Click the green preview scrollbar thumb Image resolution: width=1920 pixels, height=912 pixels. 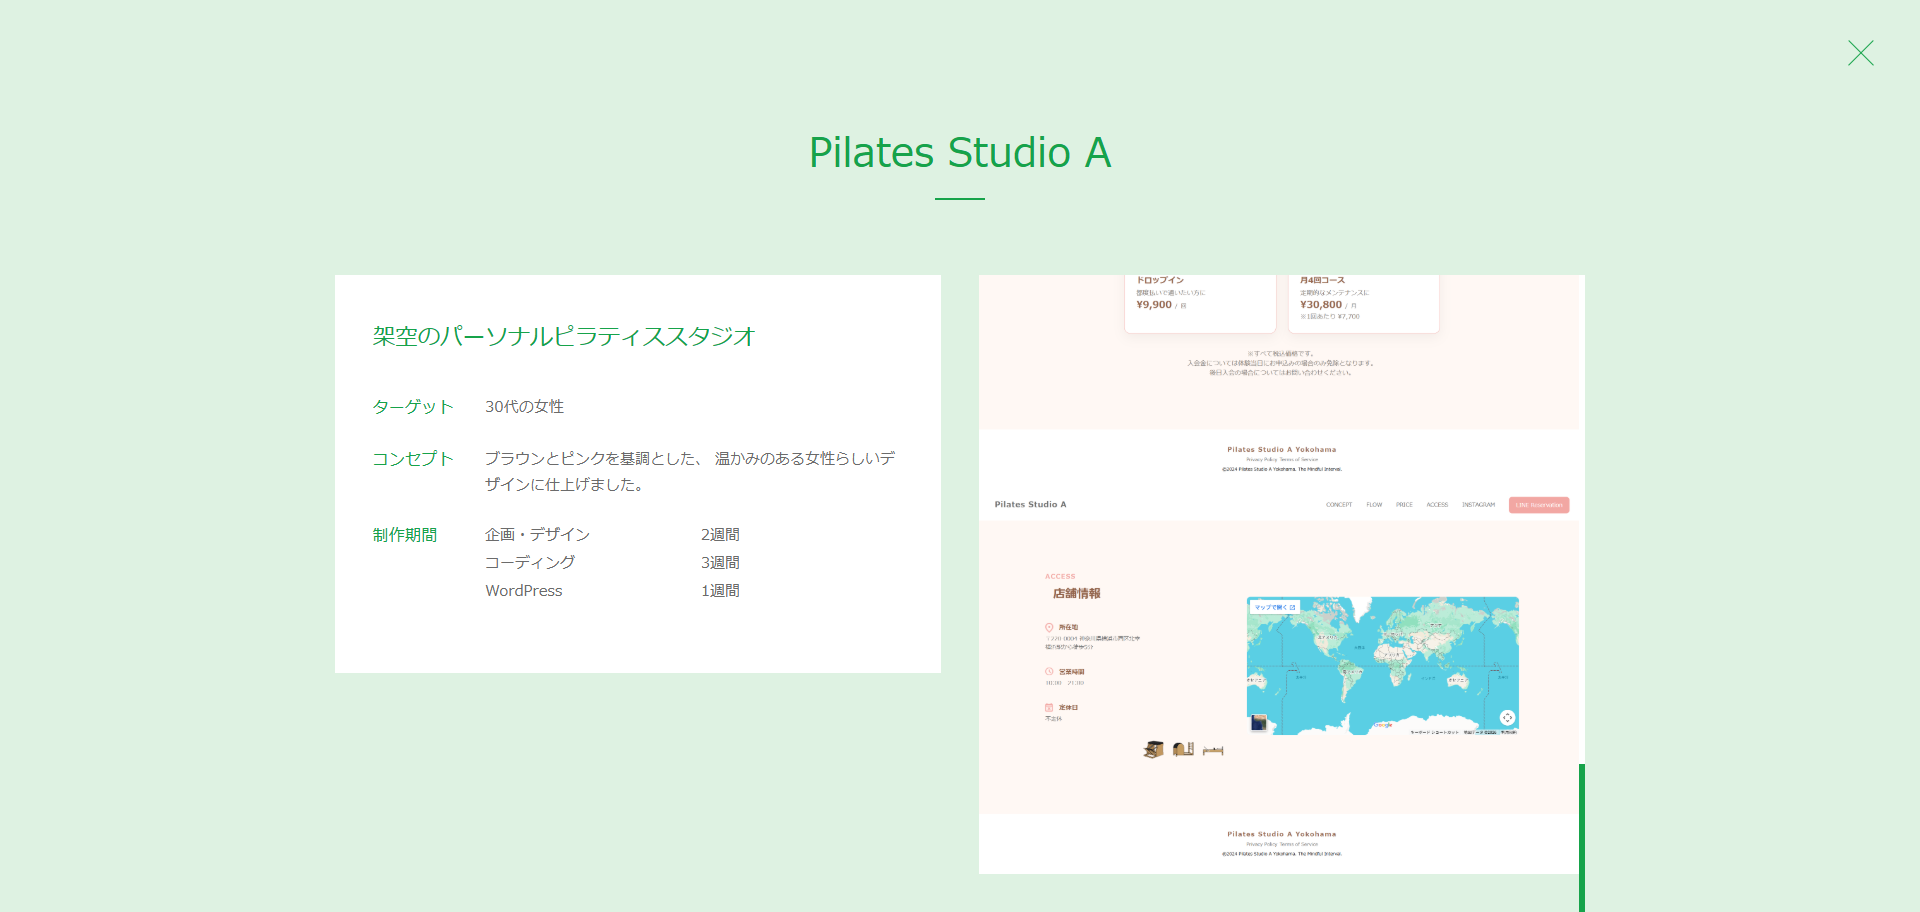coord(1582,838)
